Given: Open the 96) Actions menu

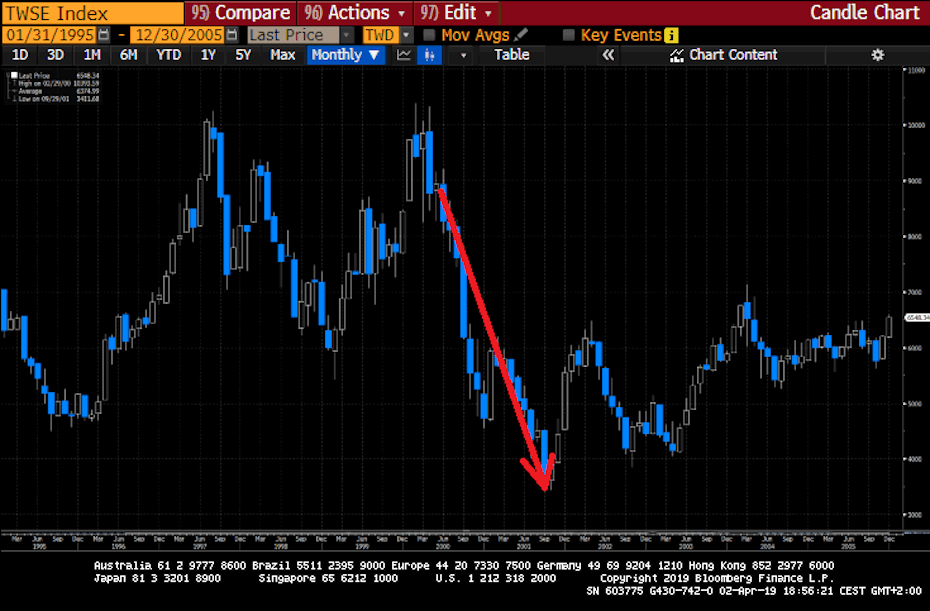Looking at the screenshot, I should pos(355,12).
